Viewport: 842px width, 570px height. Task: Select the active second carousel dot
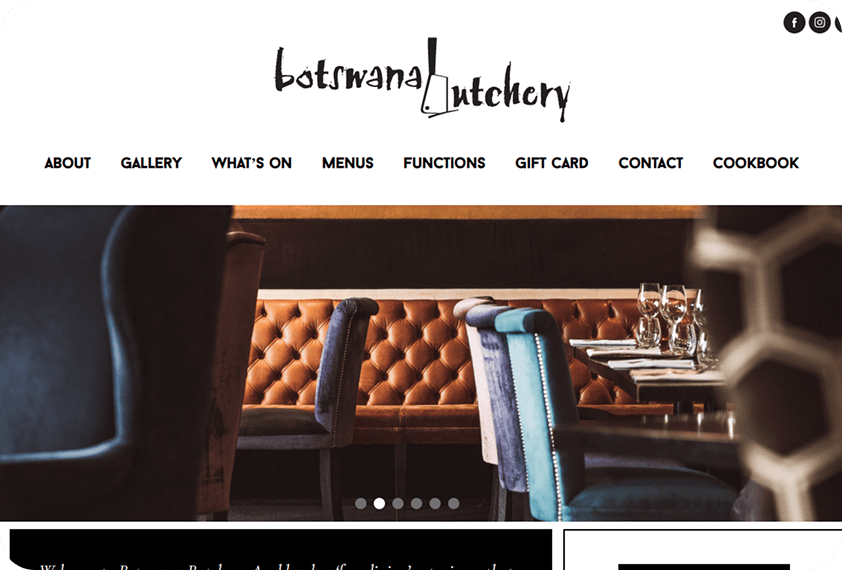(x=379, y=503)
